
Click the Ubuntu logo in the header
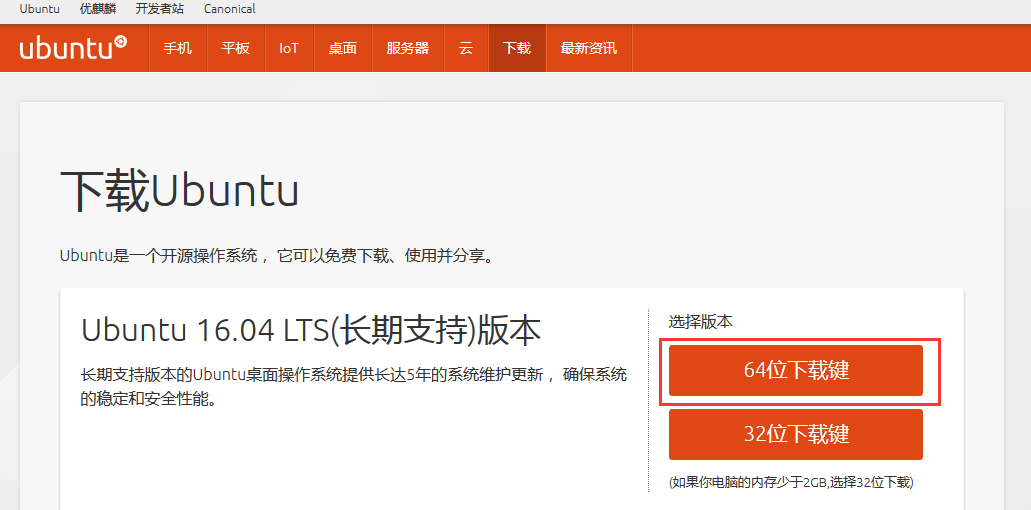tap(73, 48)
